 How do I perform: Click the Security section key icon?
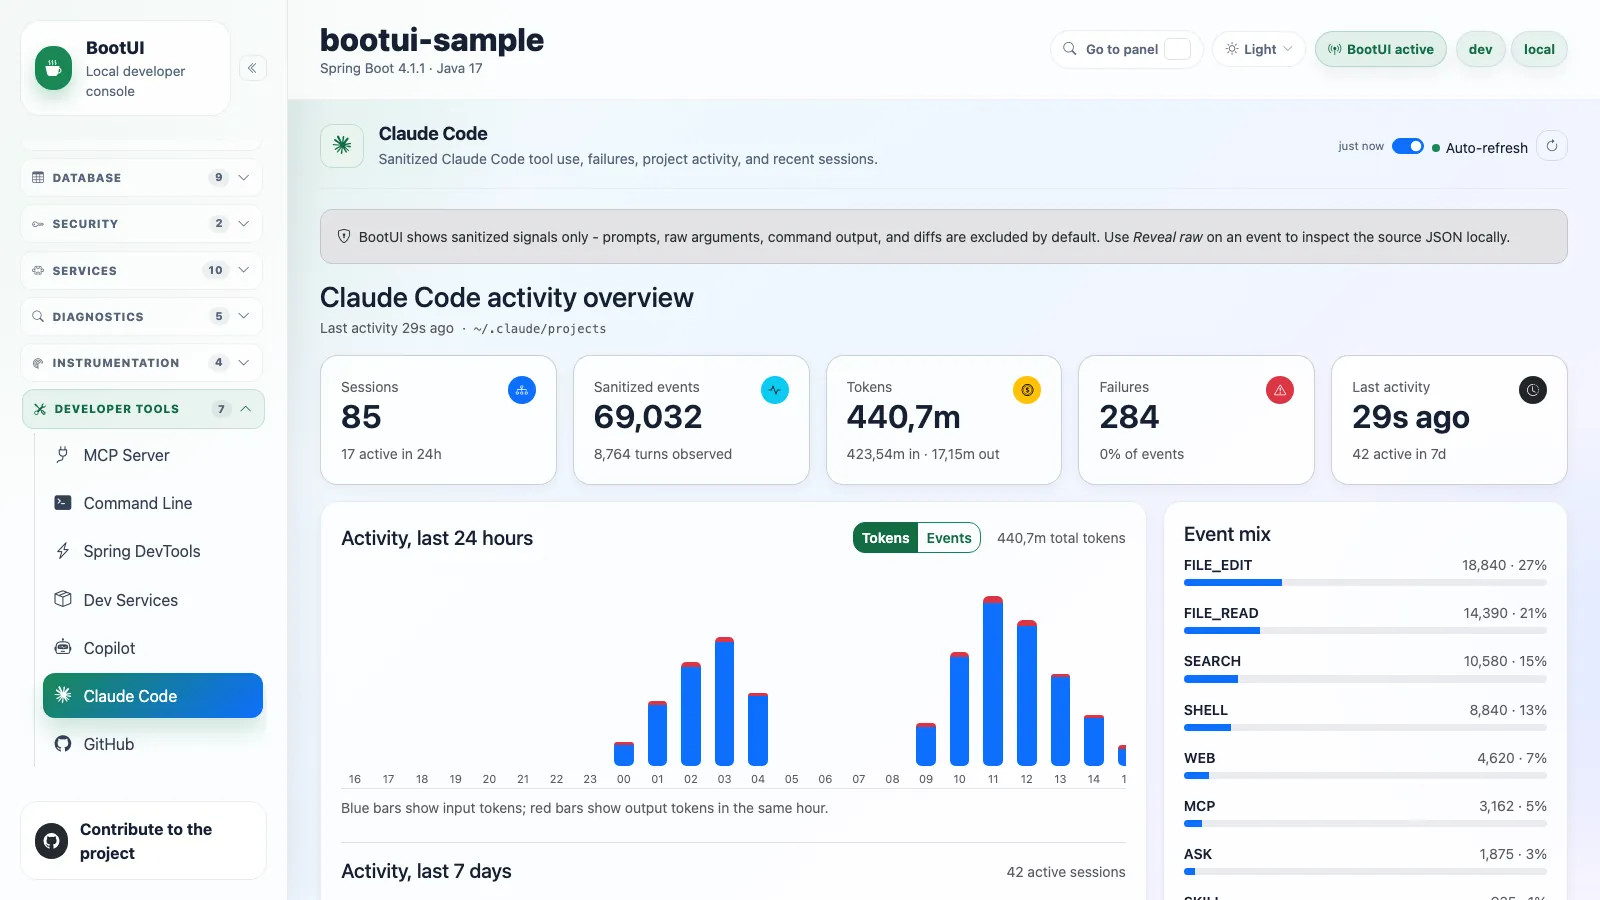(38, 224)
